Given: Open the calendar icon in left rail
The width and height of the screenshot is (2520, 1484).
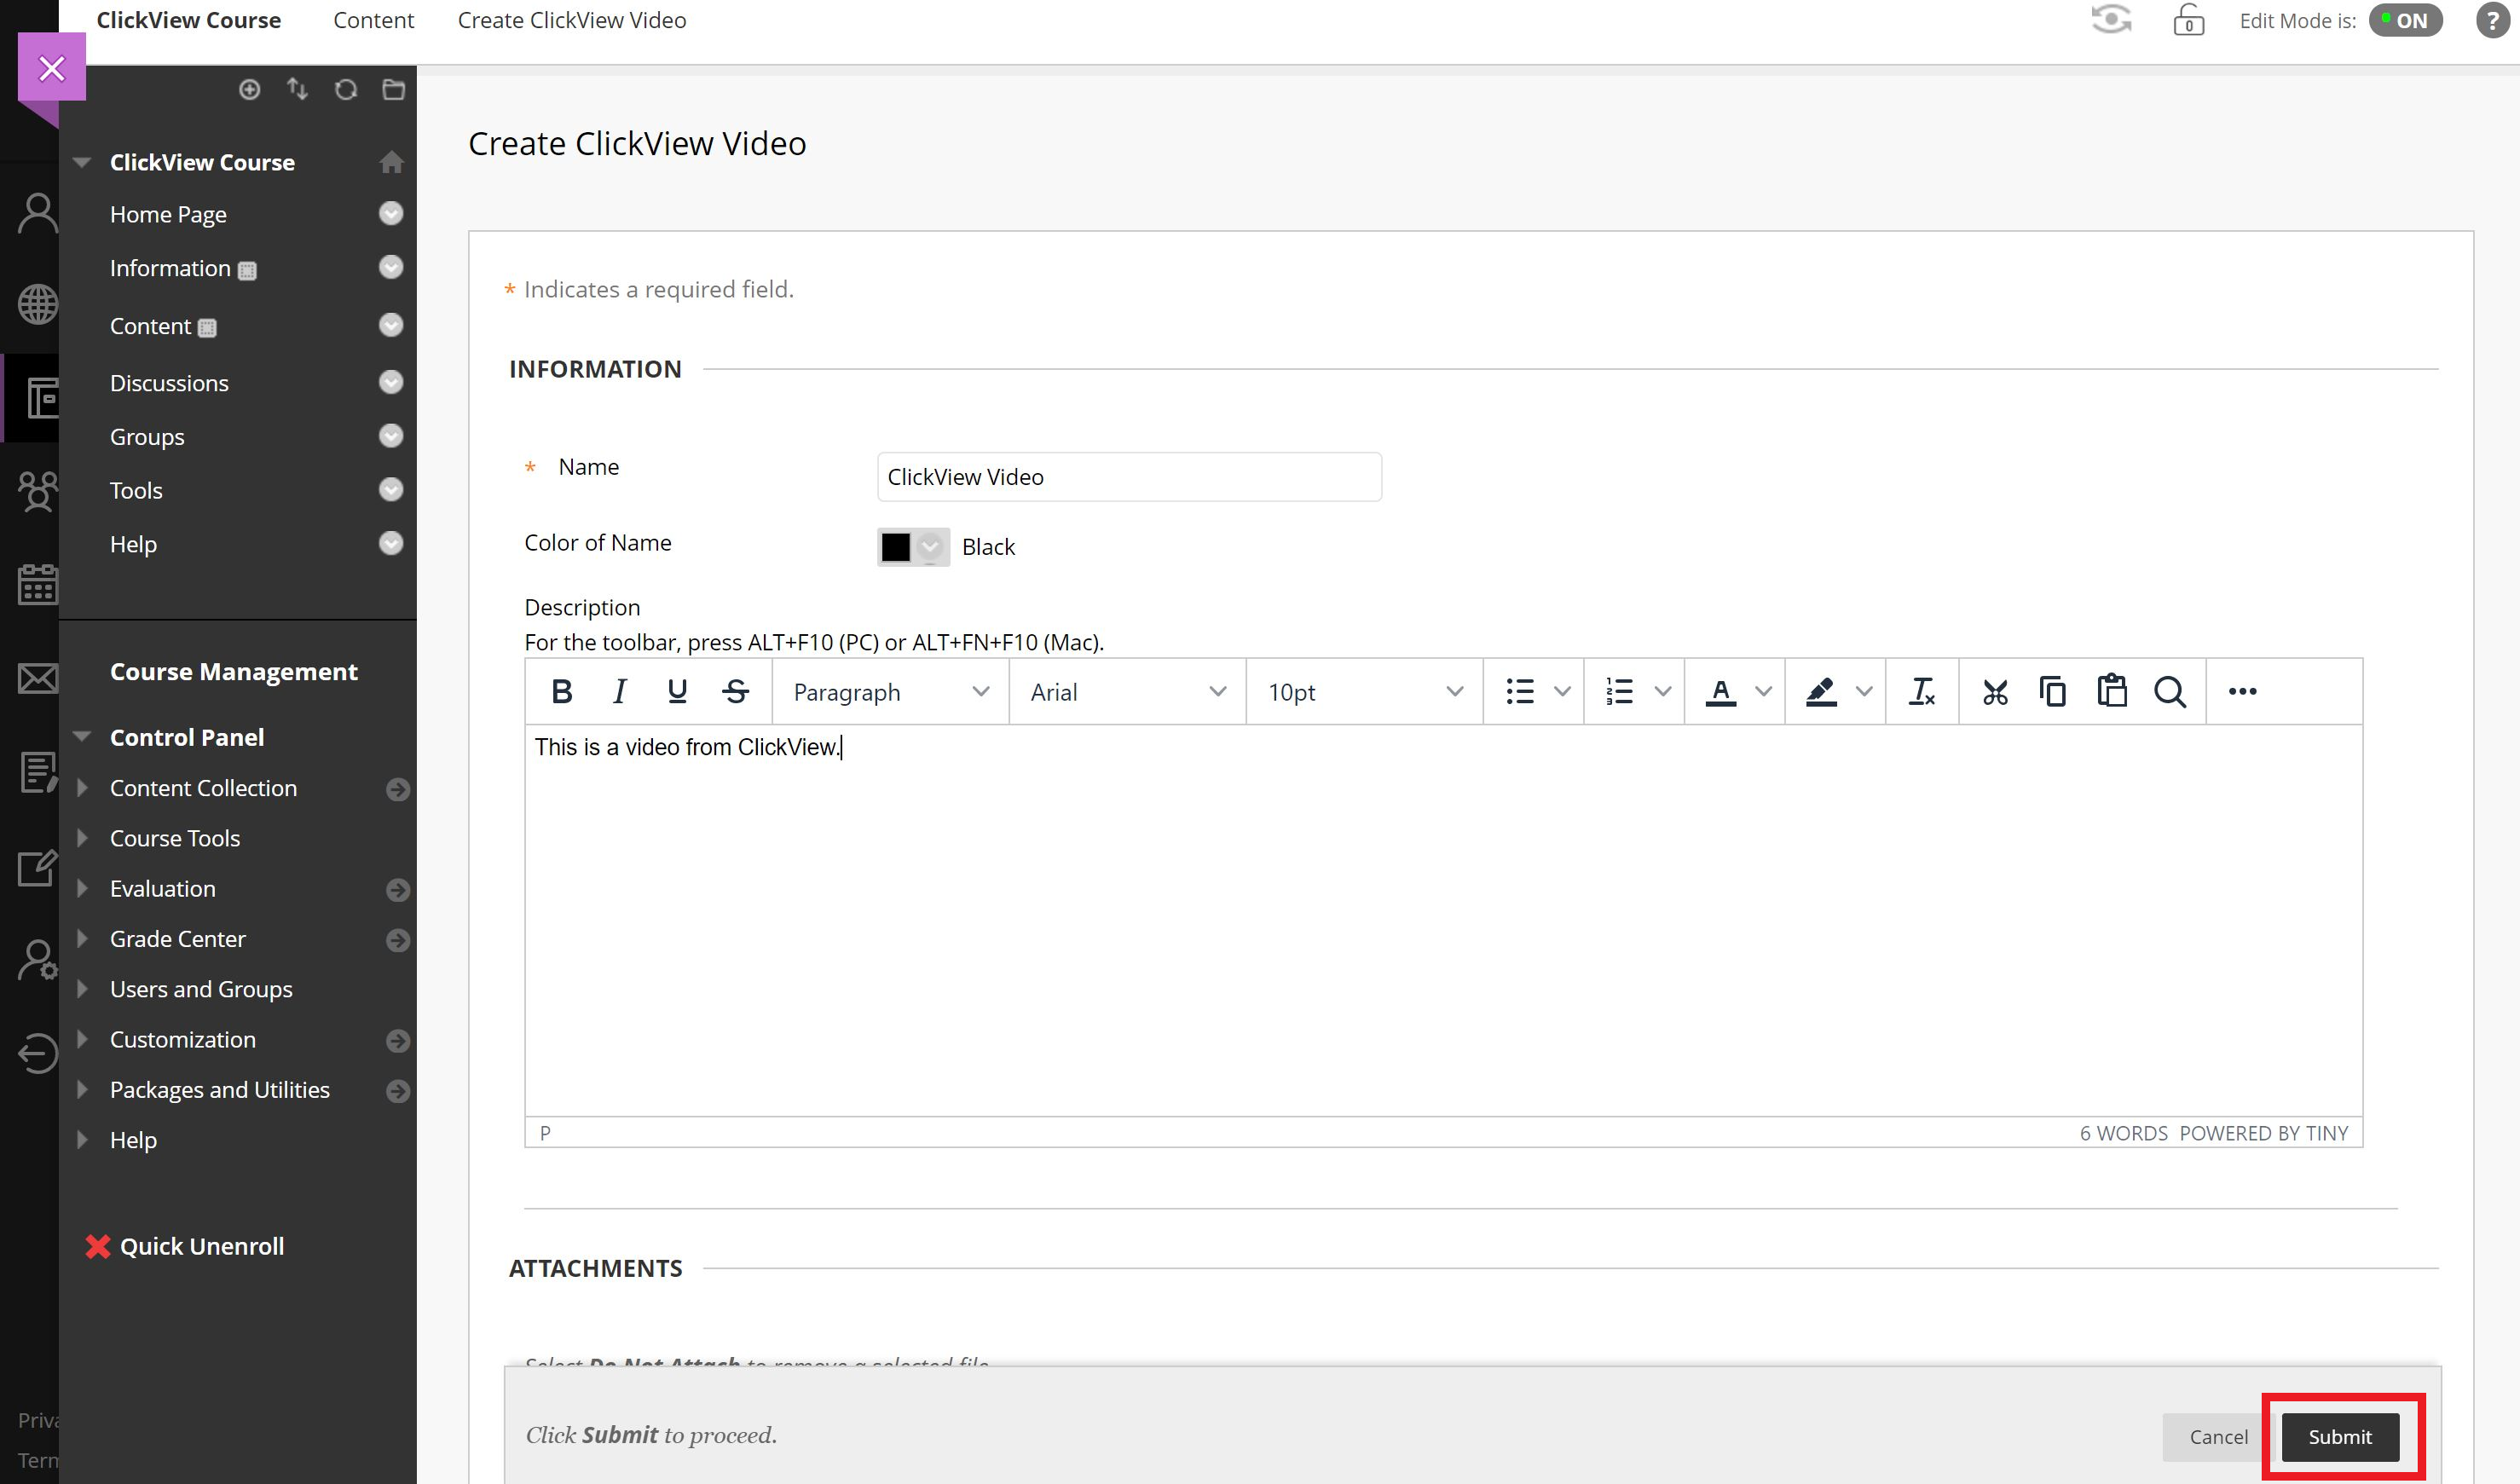Looking at the screenshot, I should pos(38,584).
